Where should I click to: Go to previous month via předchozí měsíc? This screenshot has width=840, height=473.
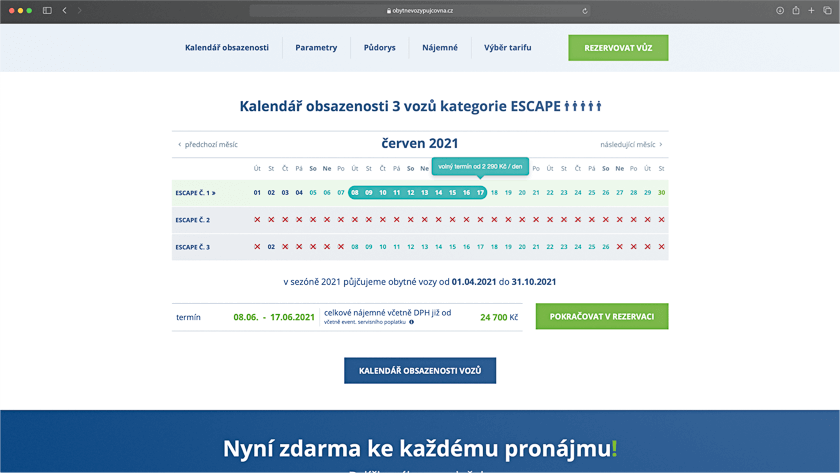coord(208,144)
